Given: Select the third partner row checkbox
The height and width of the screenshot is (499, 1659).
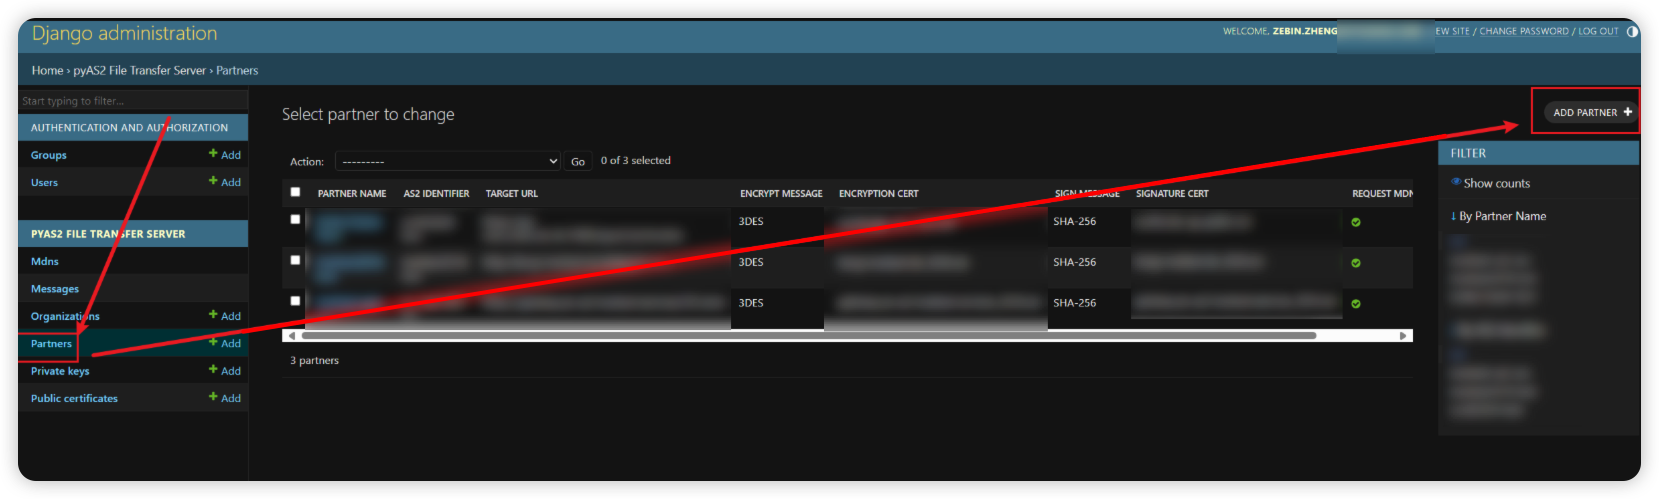Looking at the screenshot, I should tap(295, 301).
